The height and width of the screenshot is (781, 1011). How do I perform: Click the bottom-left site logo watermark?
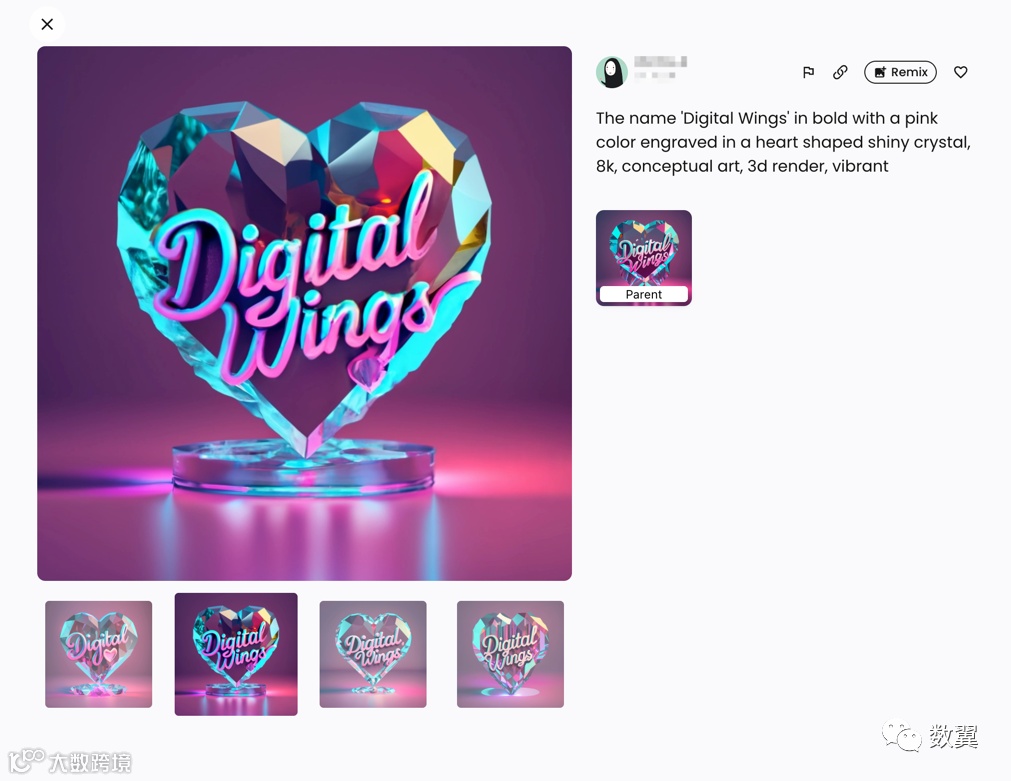[x=70, y=762]
